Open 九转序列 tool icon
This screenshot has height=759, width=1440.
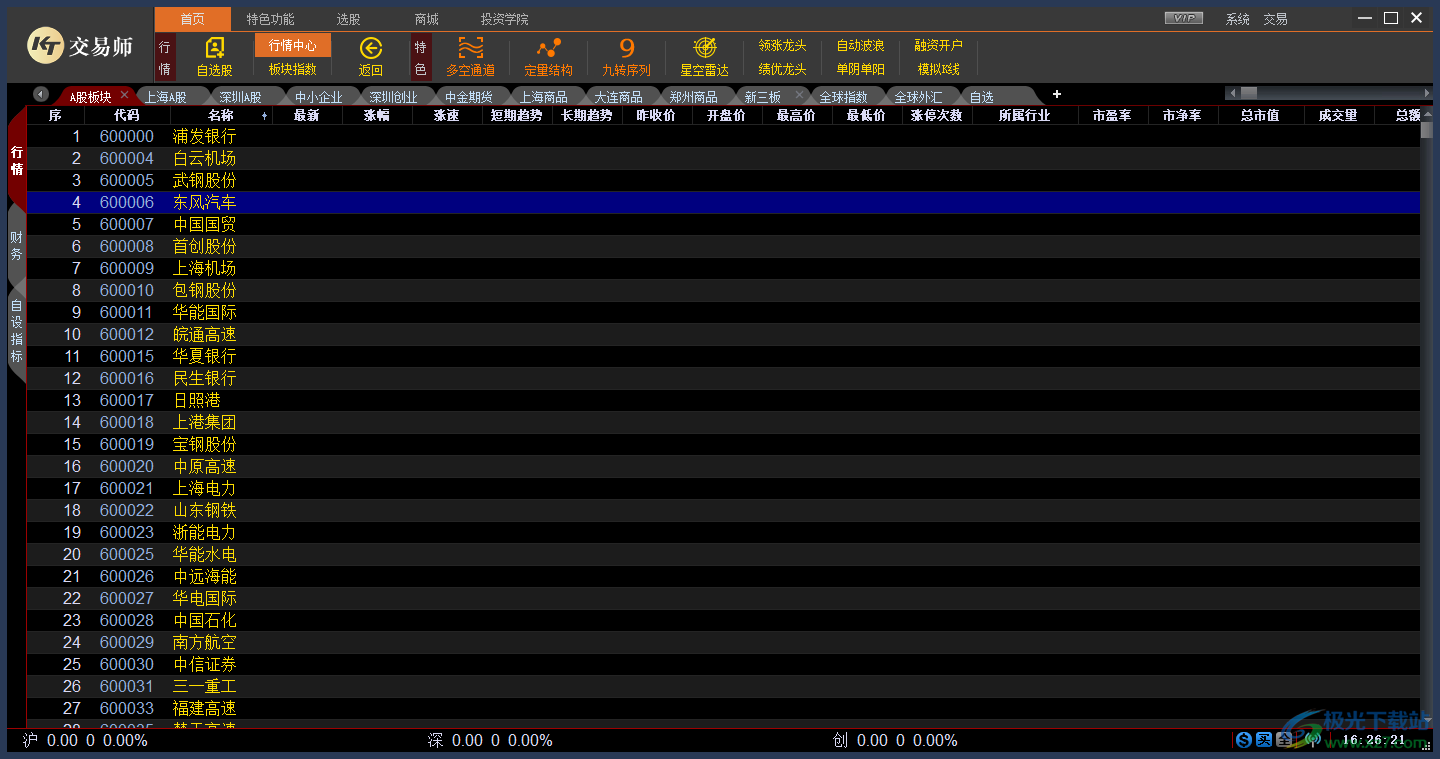627,49
